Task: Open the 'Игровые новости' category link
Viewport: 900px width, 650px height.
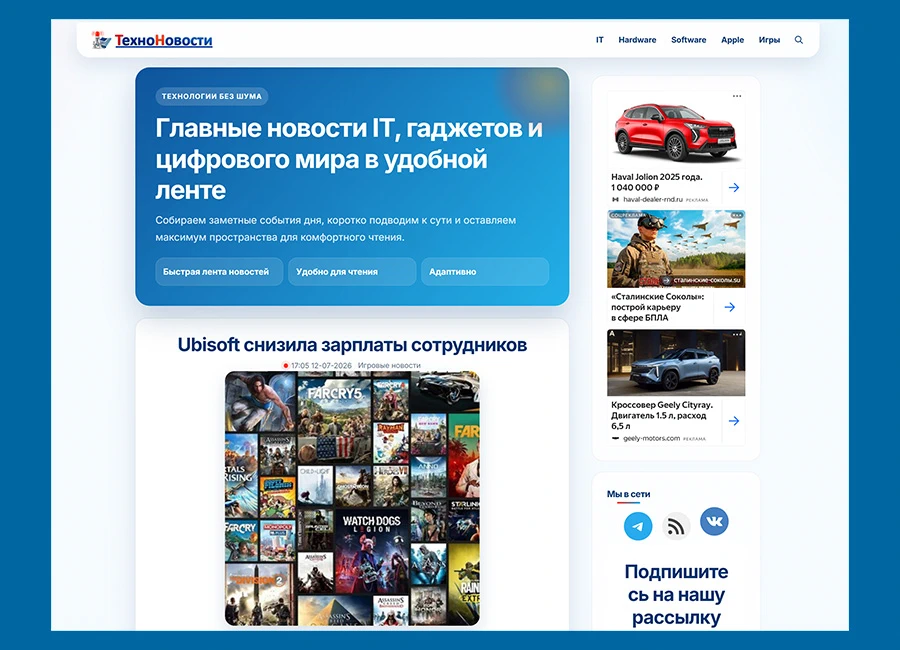Action: 389,365
